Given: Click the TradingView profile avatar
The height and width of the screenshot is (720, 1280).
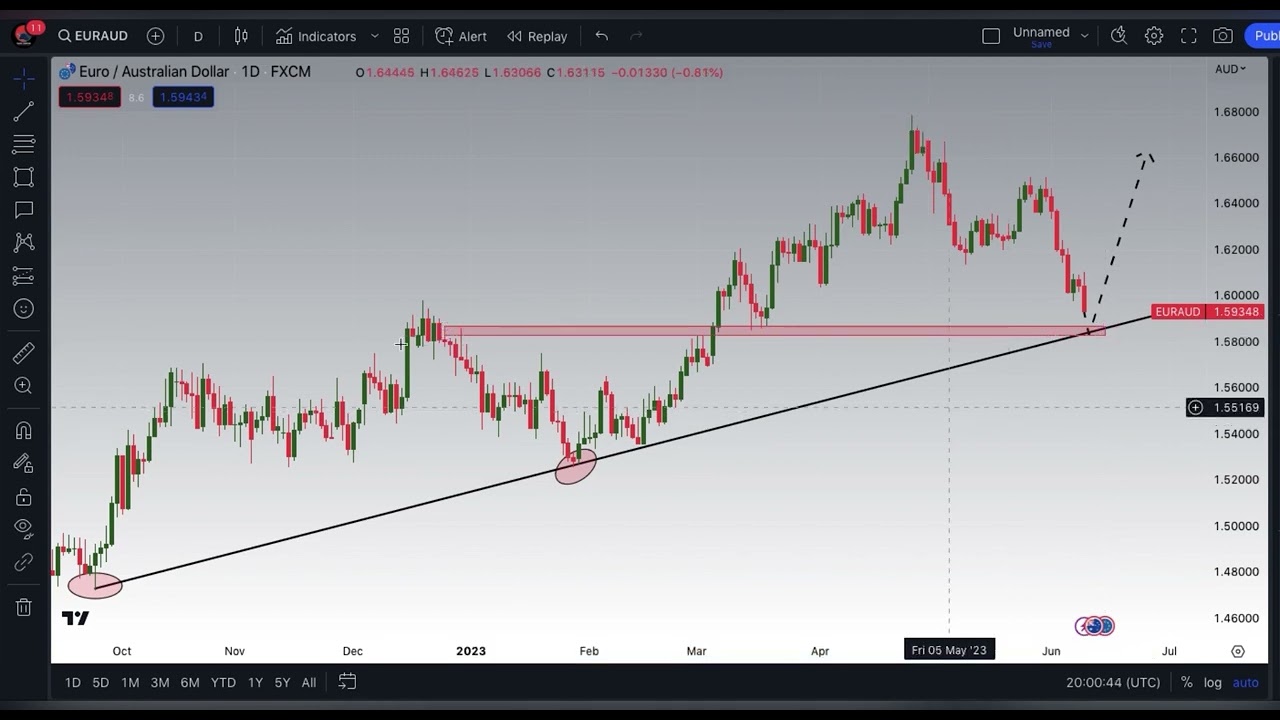Looking at the screenshot, I should click(x=24, y=35).
